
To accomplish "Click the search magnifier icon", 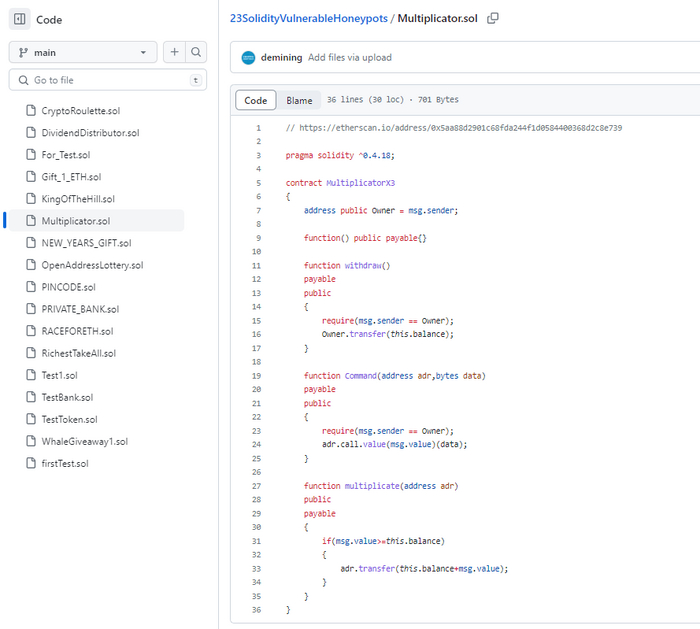I will click(x=196, y=52).
